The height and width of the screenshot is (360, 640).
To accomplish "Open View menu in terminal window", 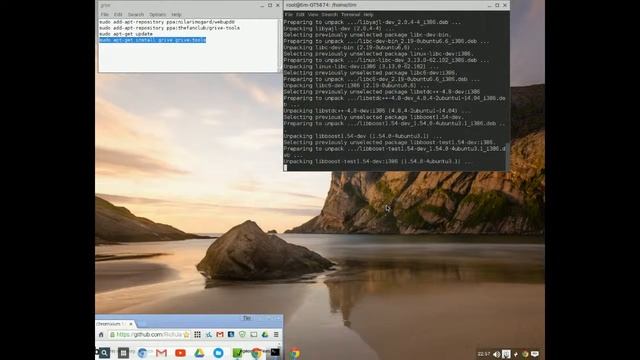I will point(313,14).
